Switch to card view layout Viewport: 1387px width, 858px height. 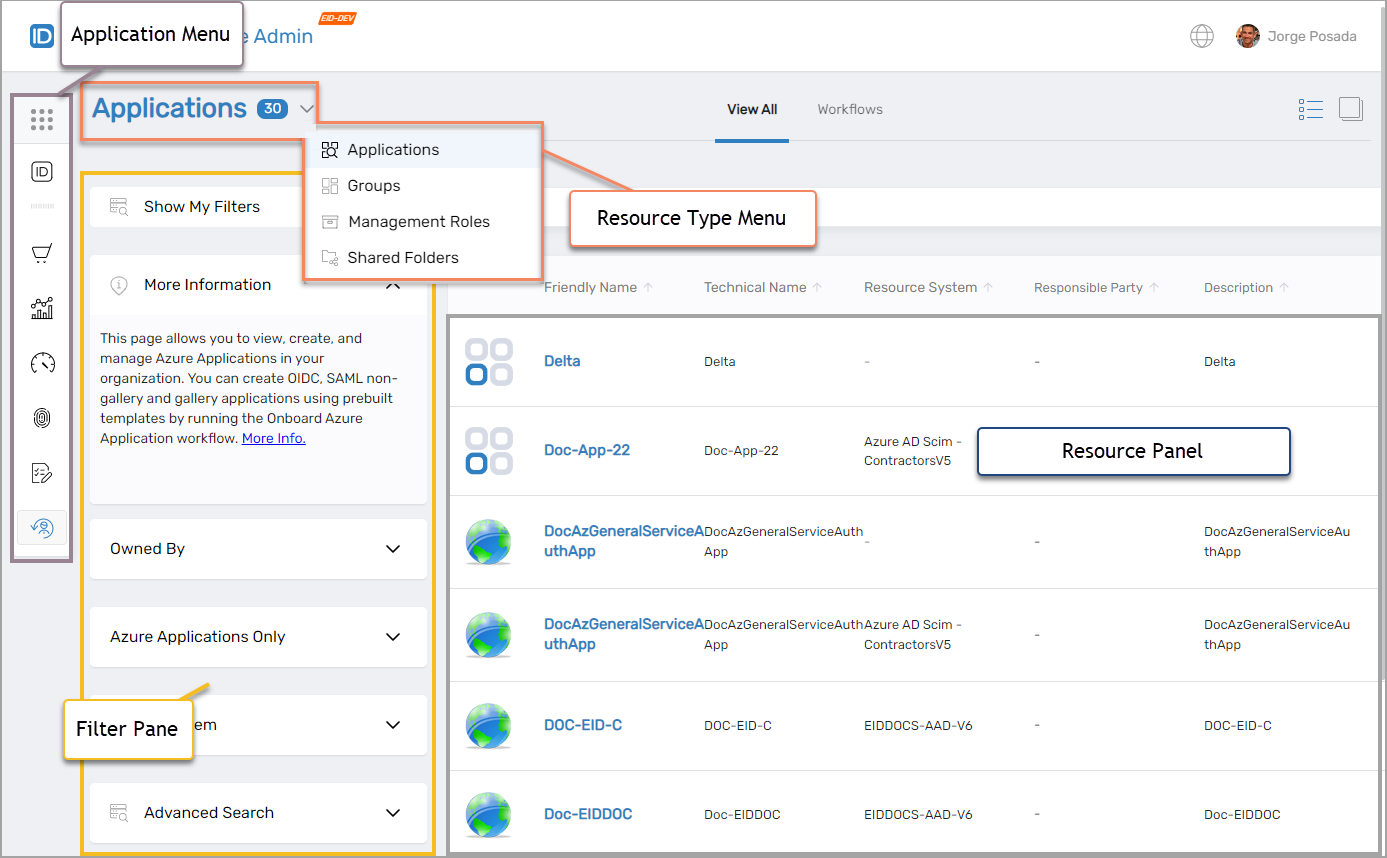(x=1350, y=109)
